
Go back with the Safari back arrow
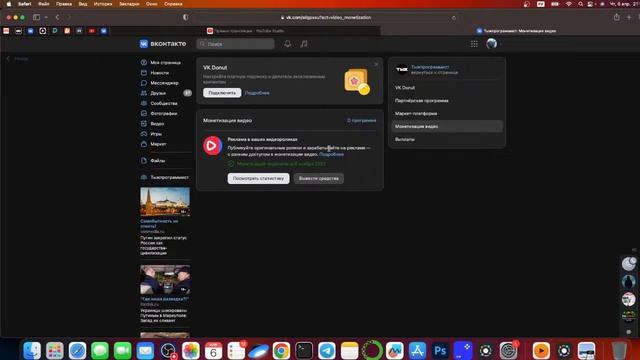point(57,17)
